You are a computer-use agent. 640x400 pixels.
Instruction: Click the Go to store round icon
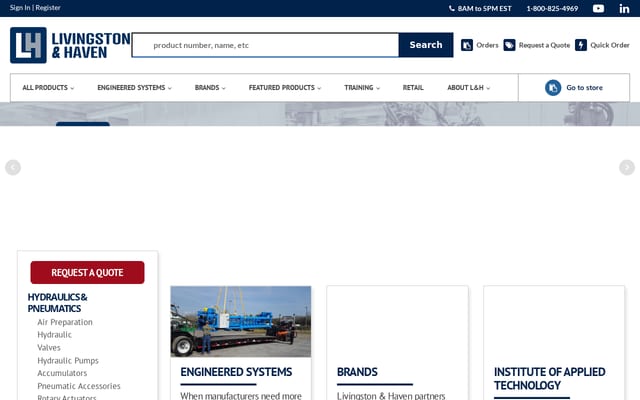coord(553,88)
